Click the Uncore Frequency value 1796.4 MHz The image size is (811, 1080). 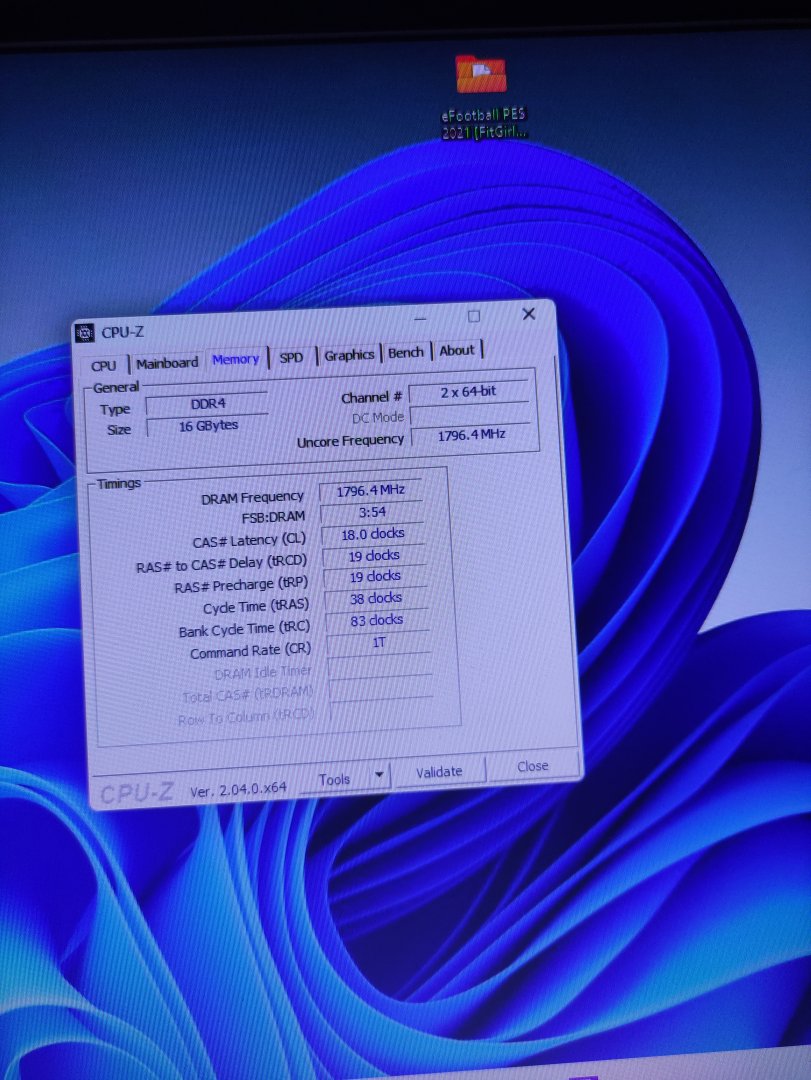pyautogui.click(x=471, y=435)
